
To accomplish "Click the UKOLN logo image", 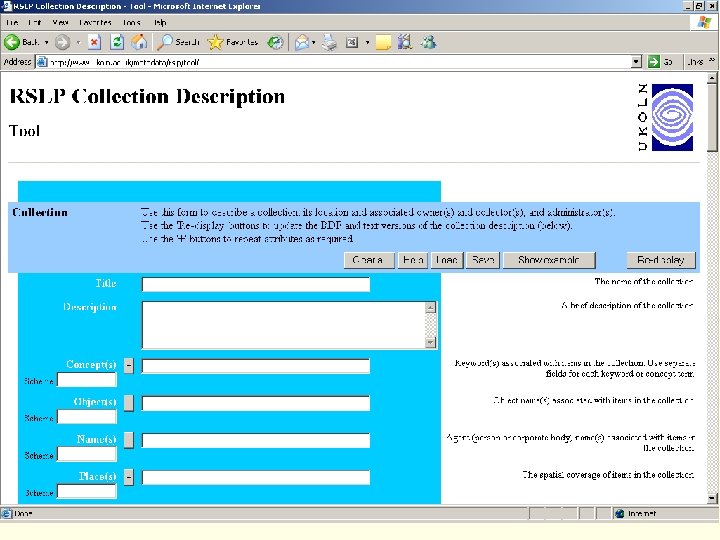I will tap(666, 117).
